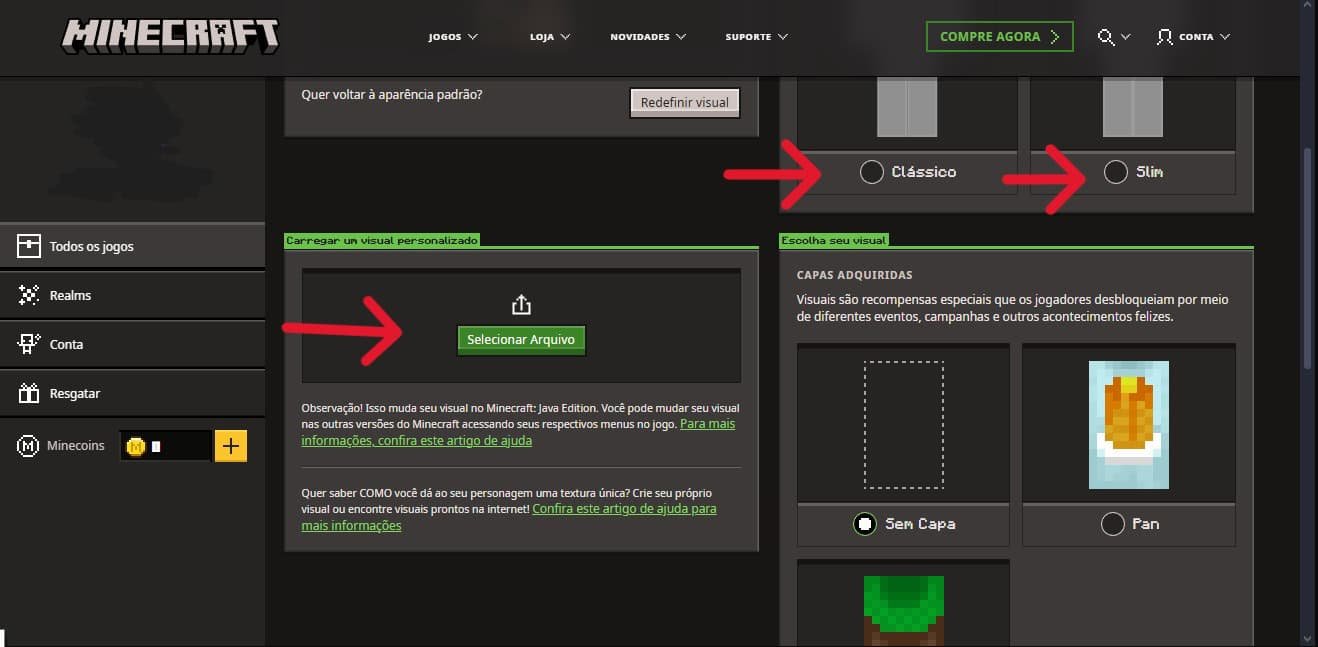Expand the LOJA menu
Viewport: 1318px width, 647px height.
550,37
